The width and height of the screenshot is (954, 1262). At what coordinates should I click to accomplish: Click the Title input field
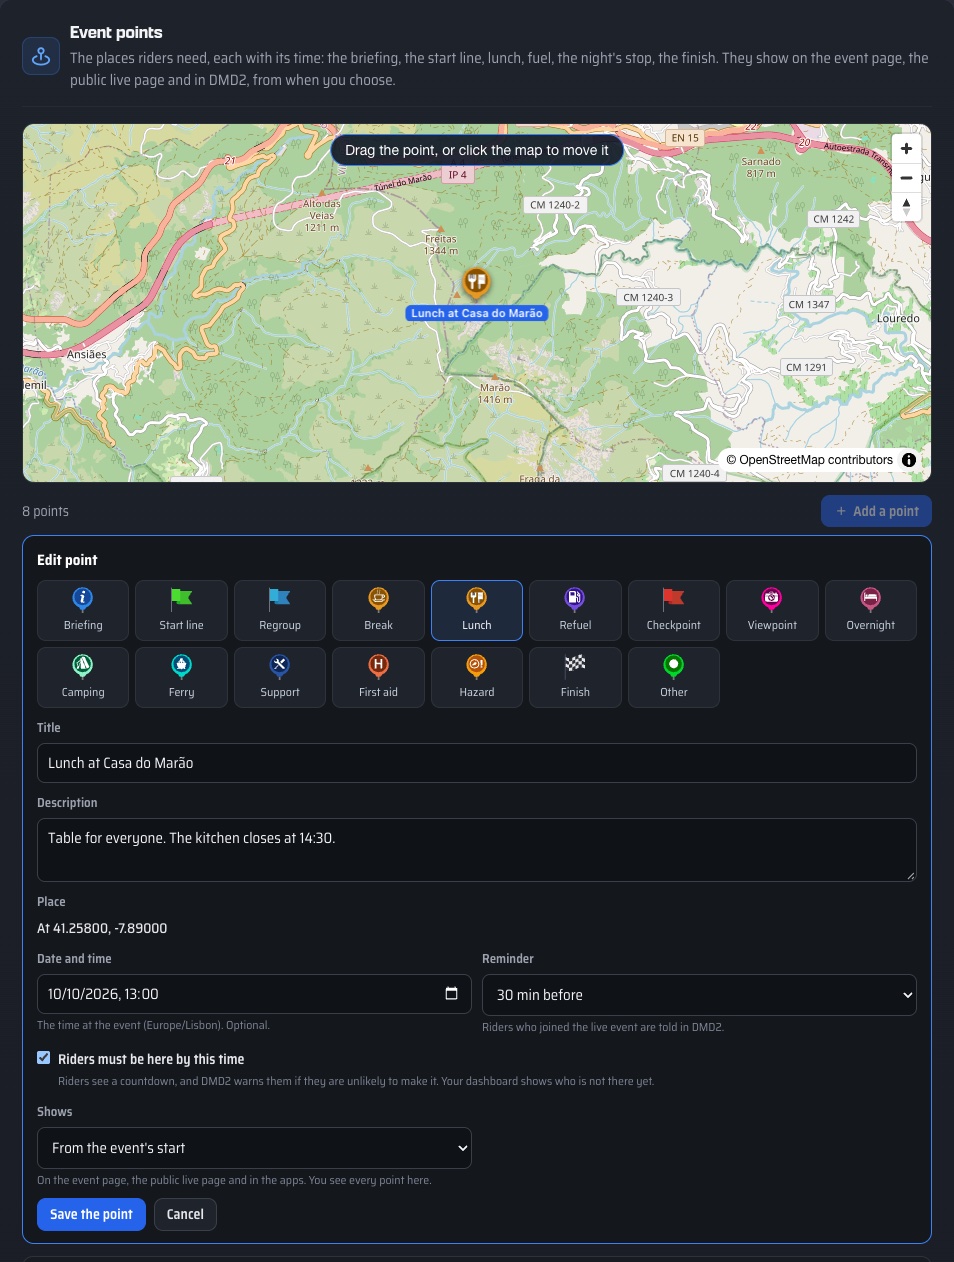(477, 763)
